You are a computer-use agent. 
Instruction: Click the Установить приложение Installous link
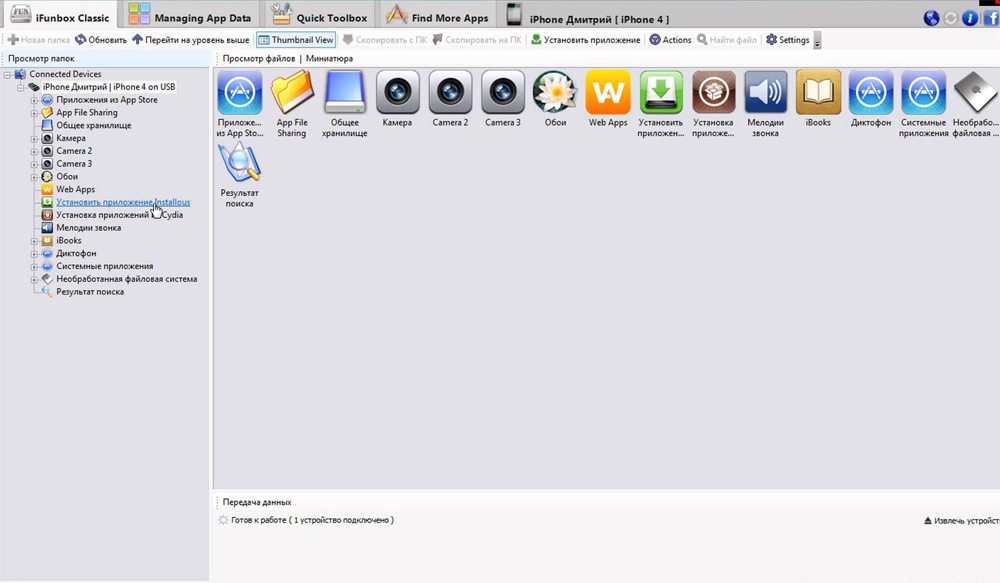click(x=122, y=202)
